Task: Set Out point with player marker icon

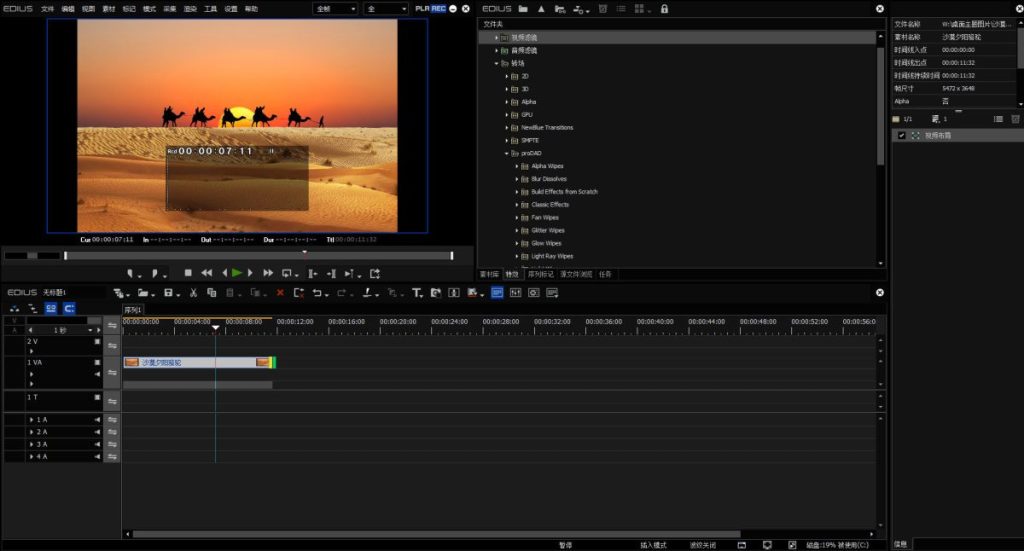Action: point(157,274)
